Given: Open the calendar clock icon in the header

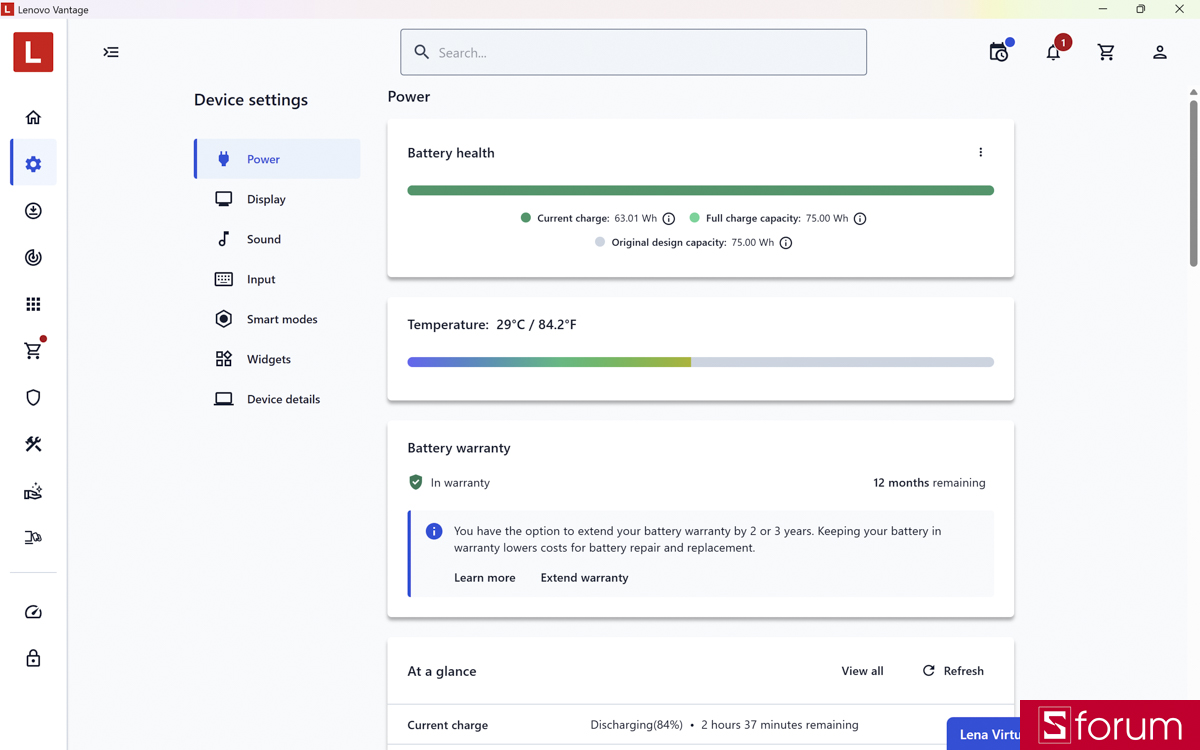Looking at the screenshot, I should pyautogui.click(x=999, y=51).
